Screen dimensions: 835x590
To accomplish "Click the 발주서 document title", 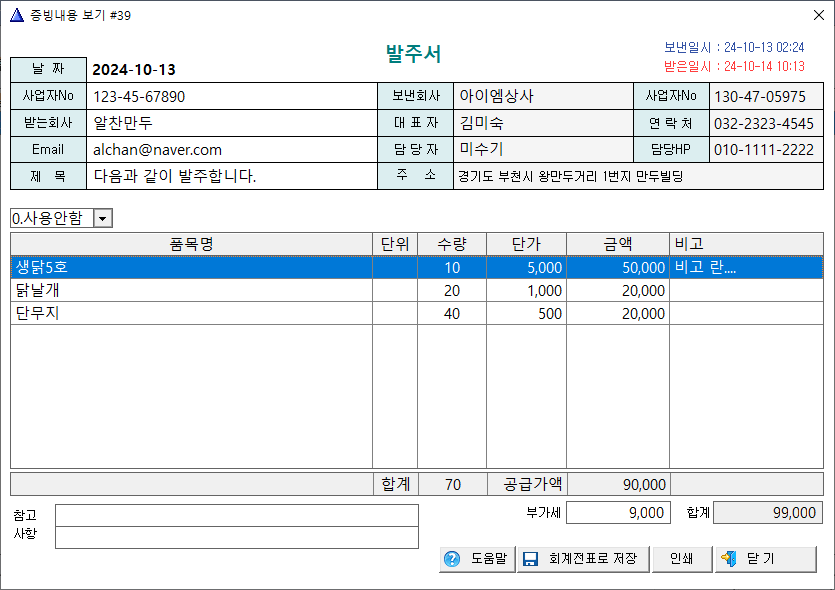I will 413,54.
